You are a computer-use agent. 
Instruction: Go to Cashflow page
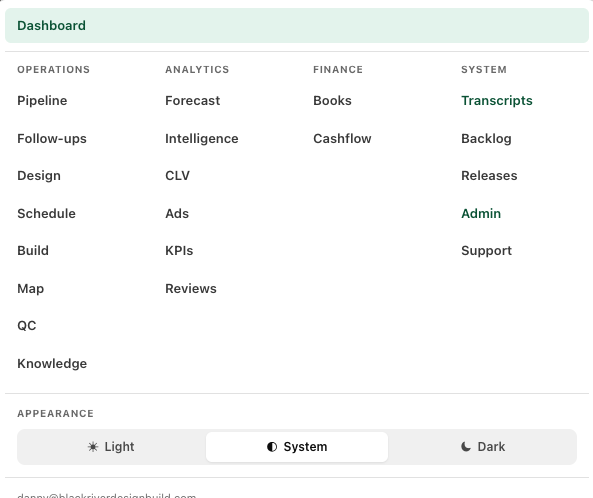pyautogui.click(x=342, y=138)
